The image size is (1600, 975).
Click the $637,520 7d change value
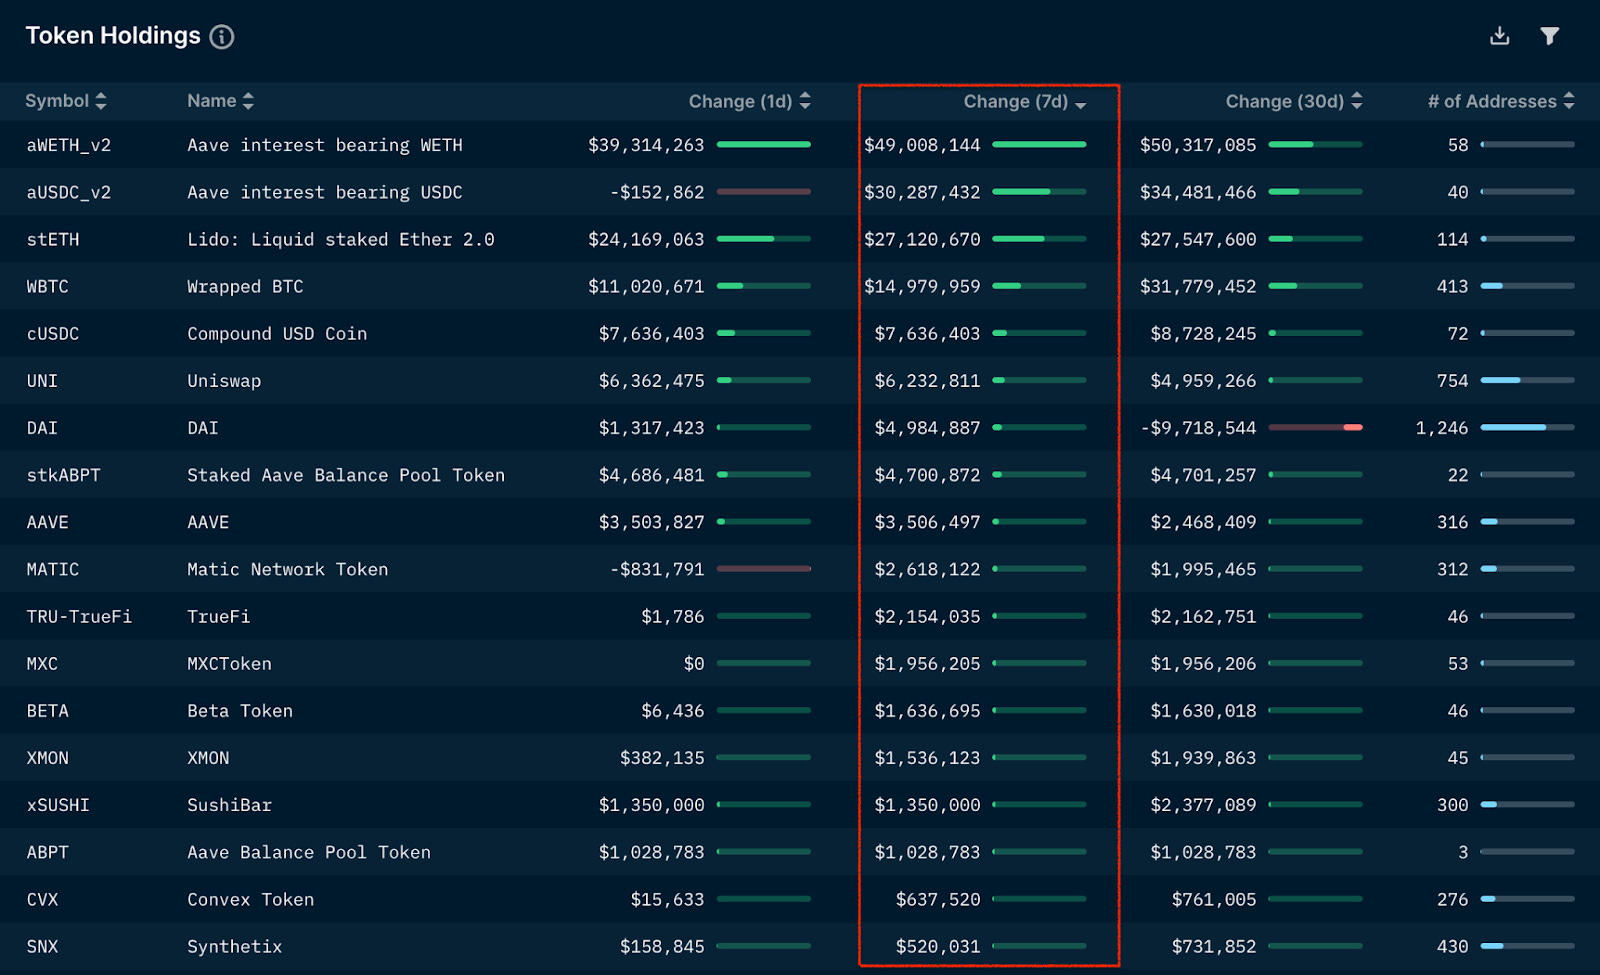(938, 900)
